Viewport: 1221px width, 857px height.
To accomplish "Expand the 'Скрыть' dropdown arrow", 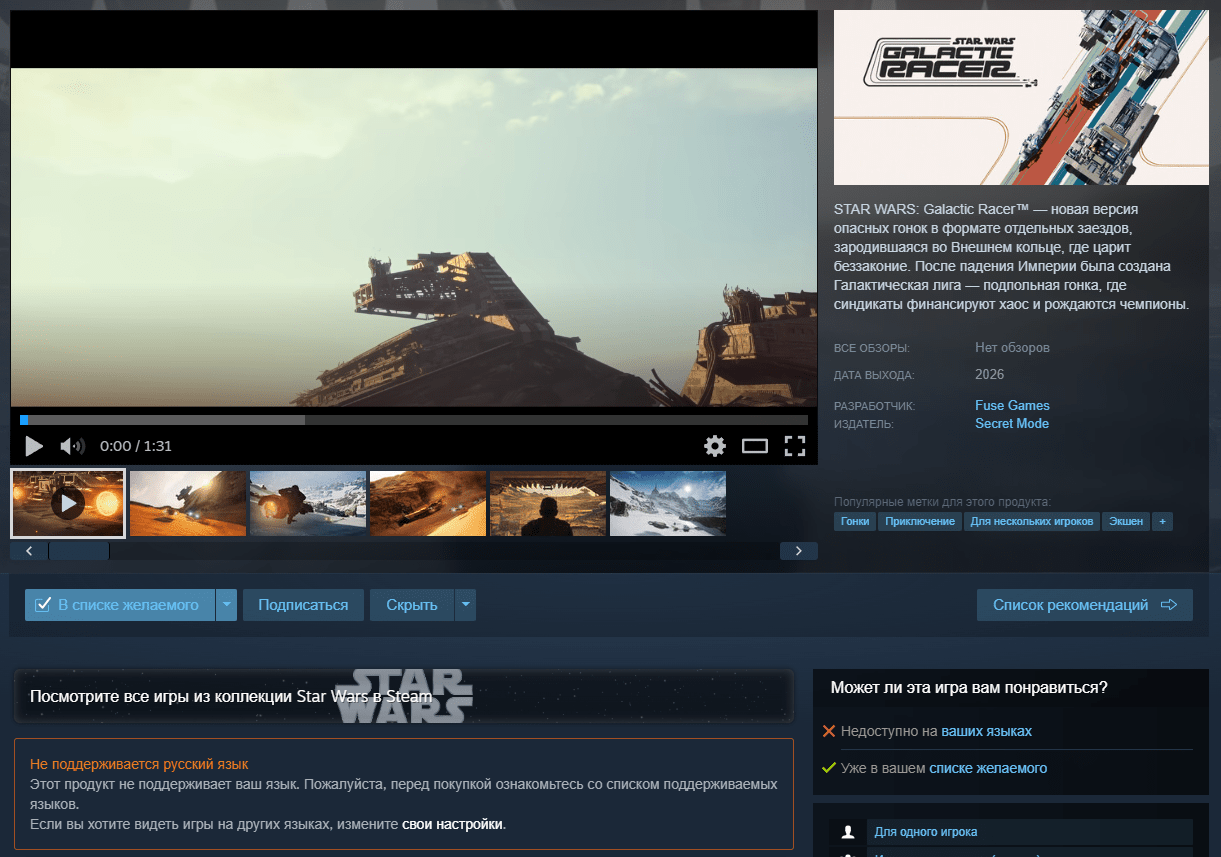I will (x=465, y=605).
